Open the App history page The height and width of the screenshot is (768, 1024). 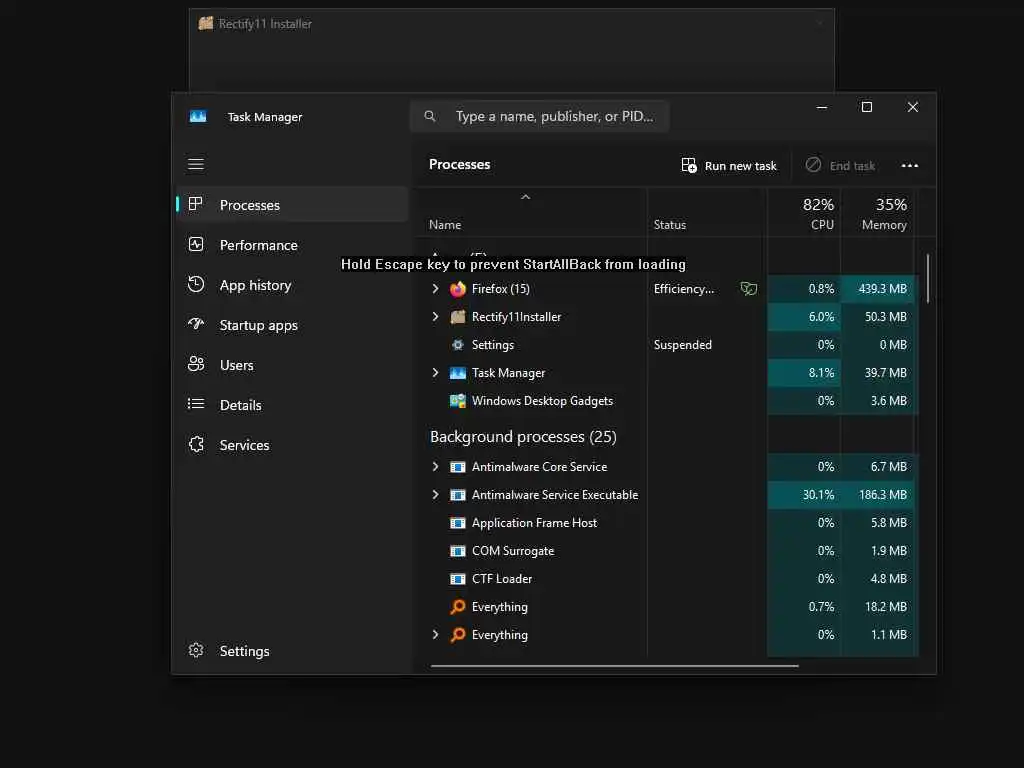pyautogui.click(x=293, y=285)
